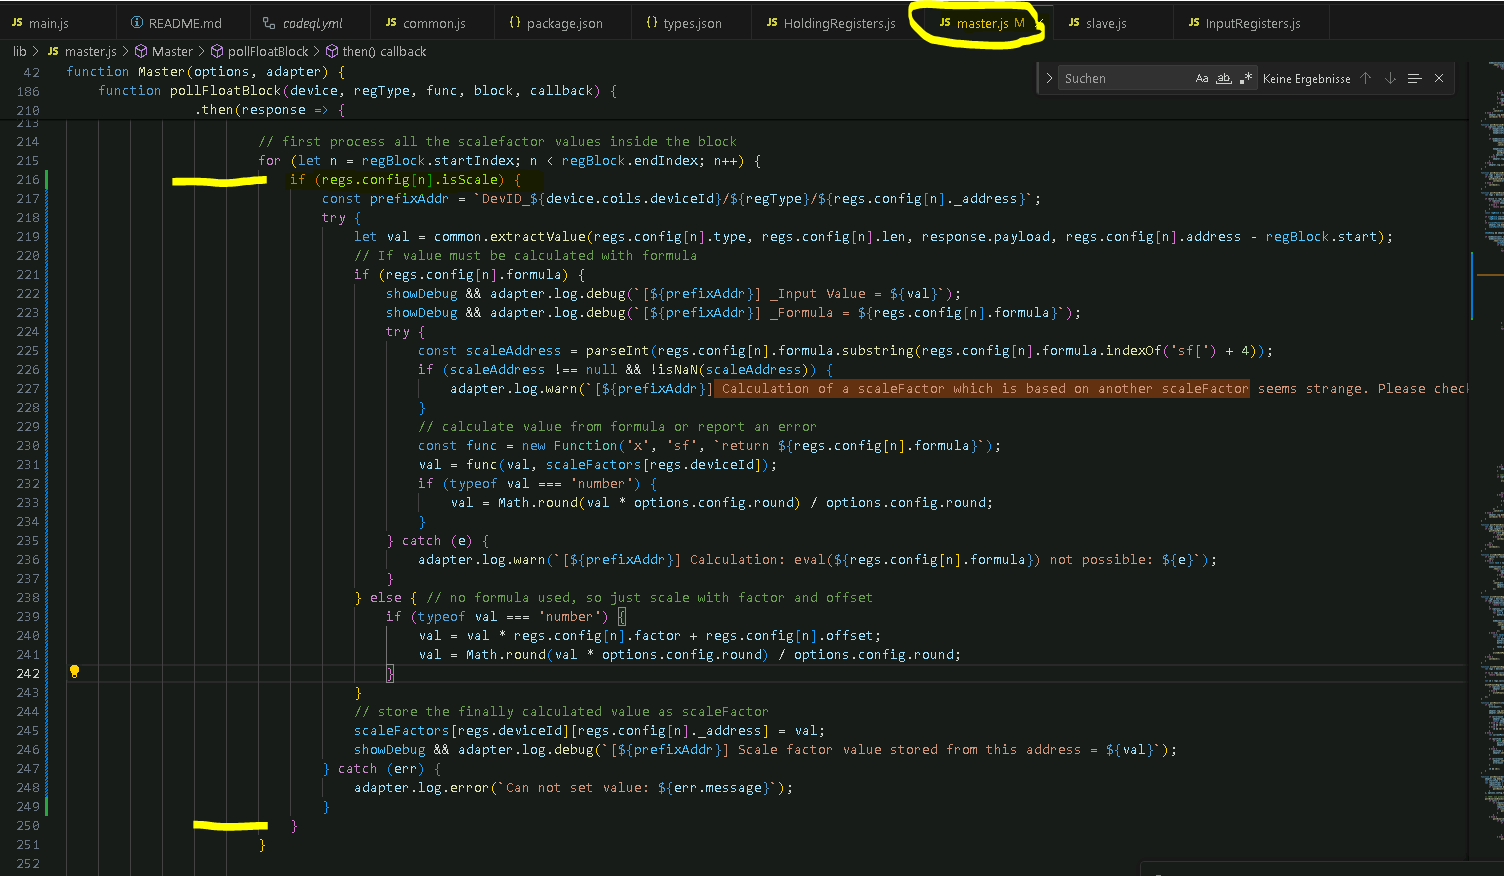Viewport: 1504px width, 876px height.
Task: Click 'catch (e)' on line 235
Action: coord(436,541)
